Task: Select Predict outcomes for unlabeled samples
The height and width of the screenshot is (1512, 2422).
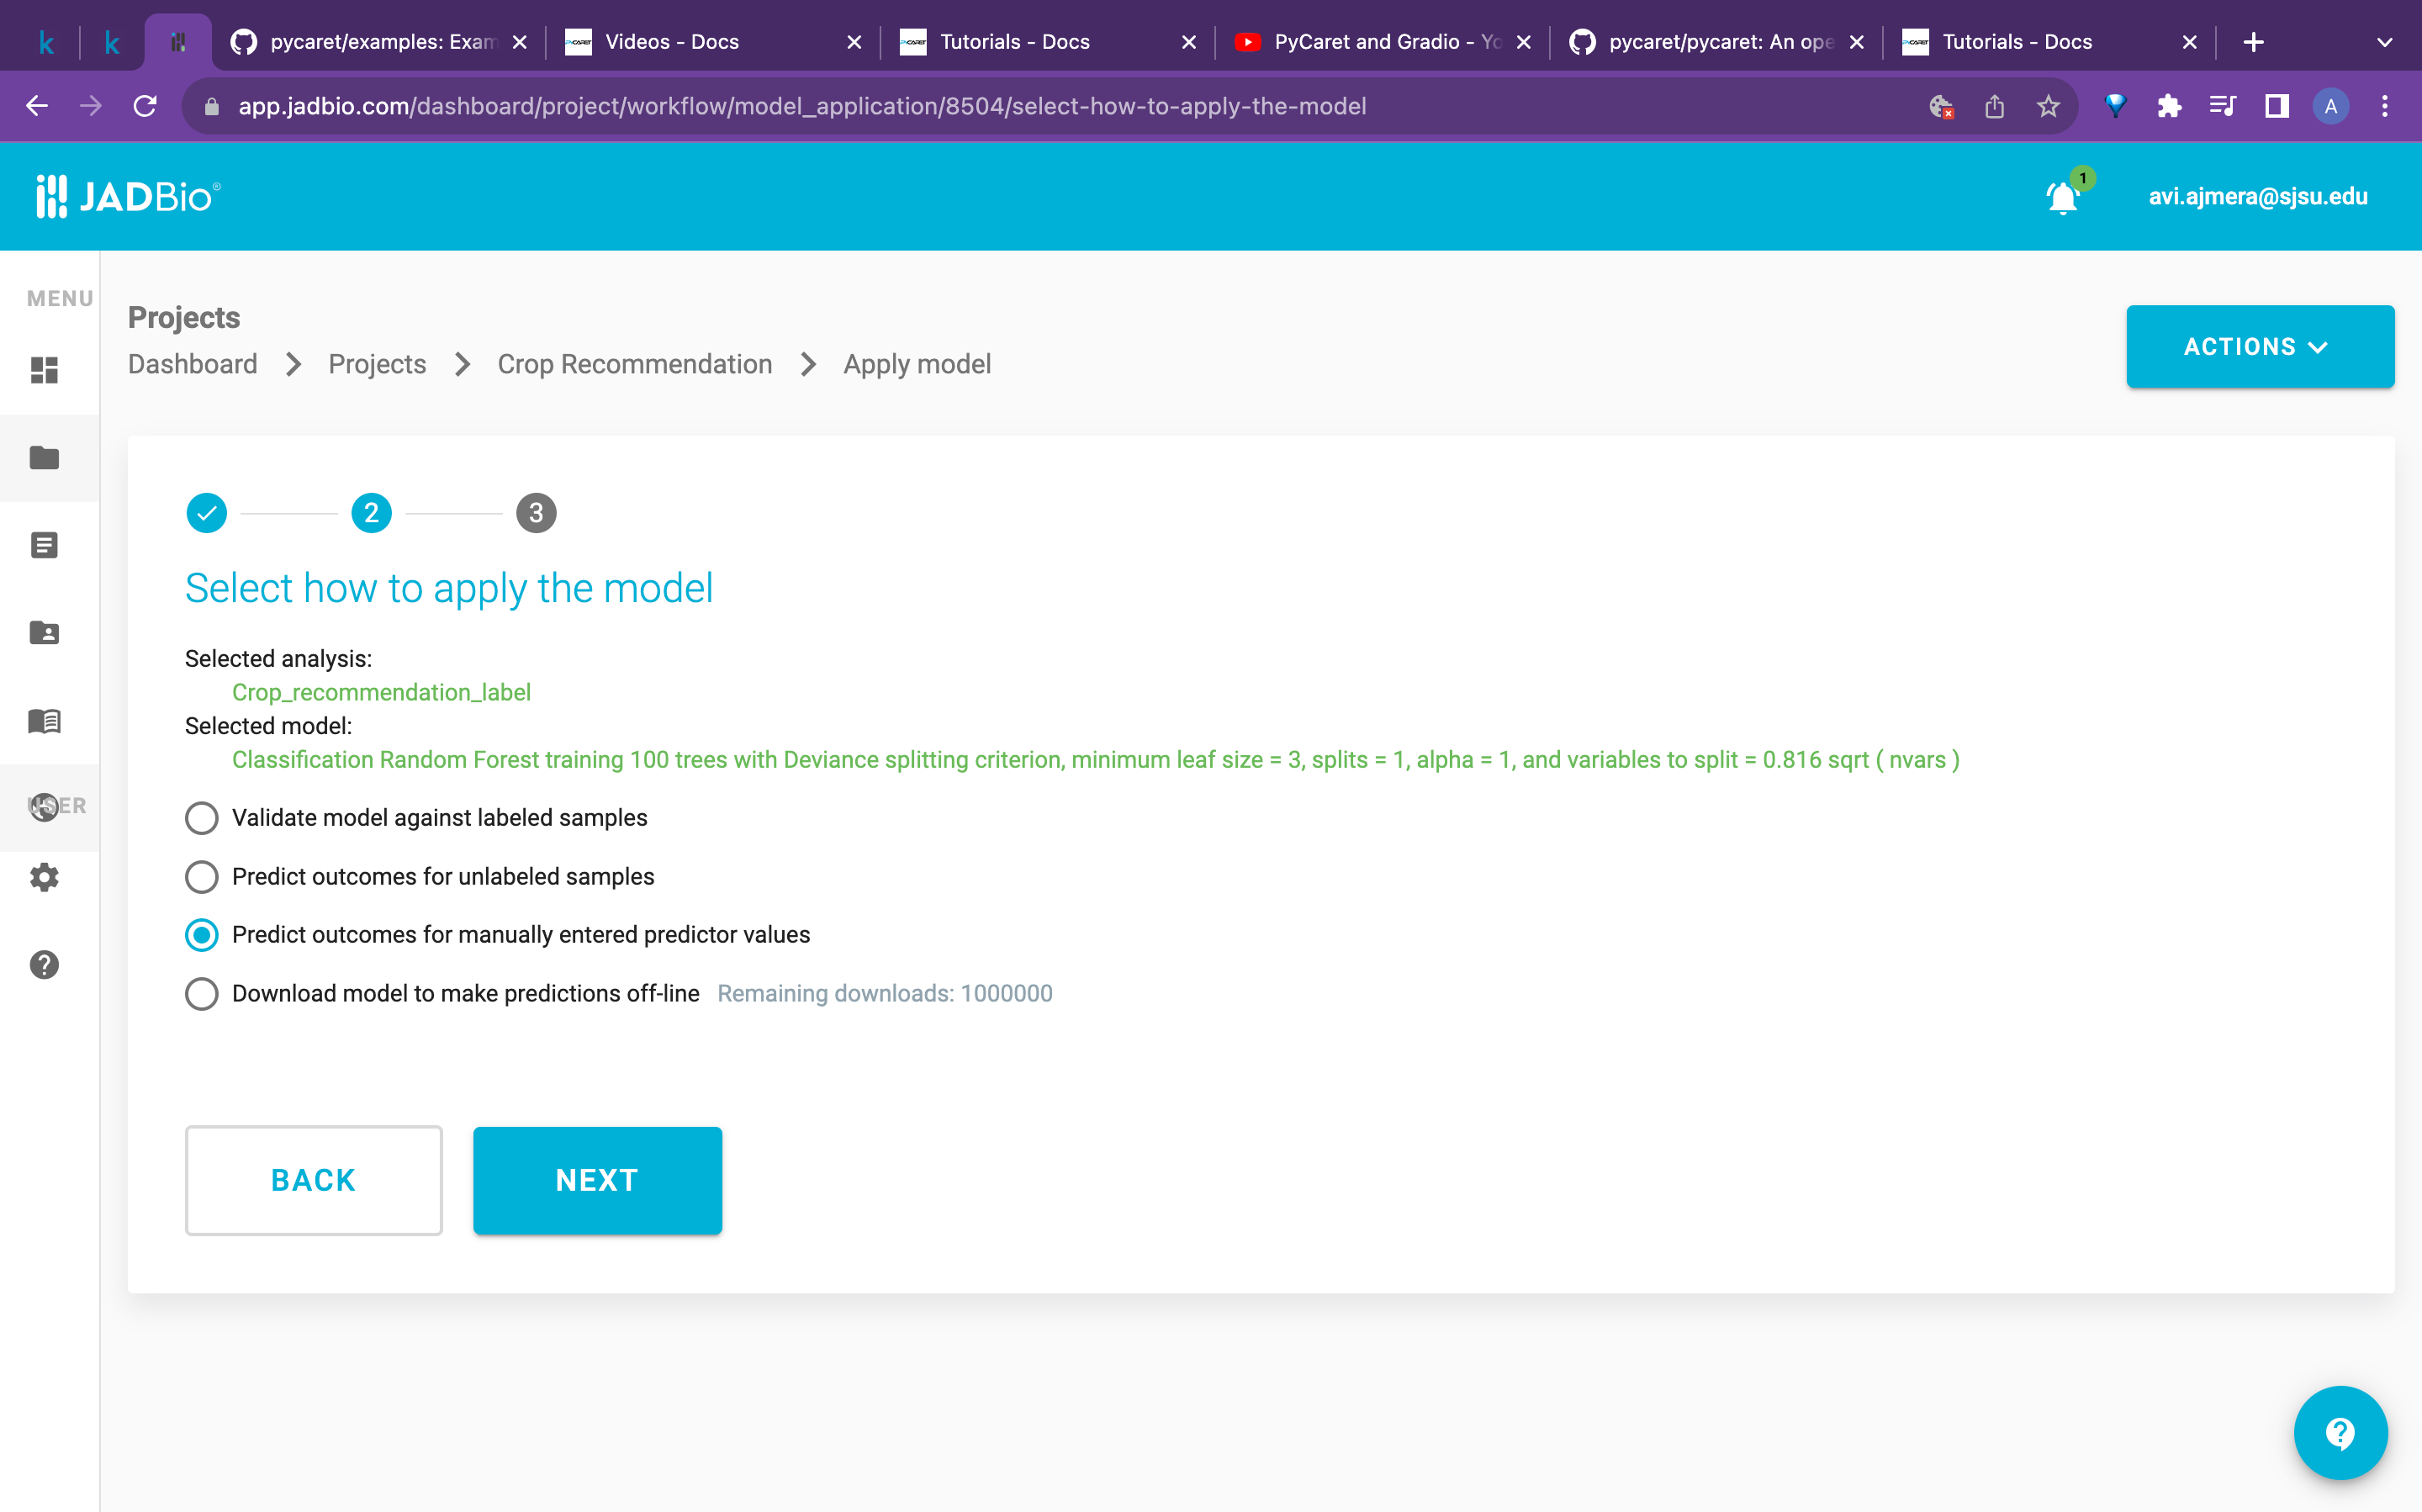Action: click(201, 876)
